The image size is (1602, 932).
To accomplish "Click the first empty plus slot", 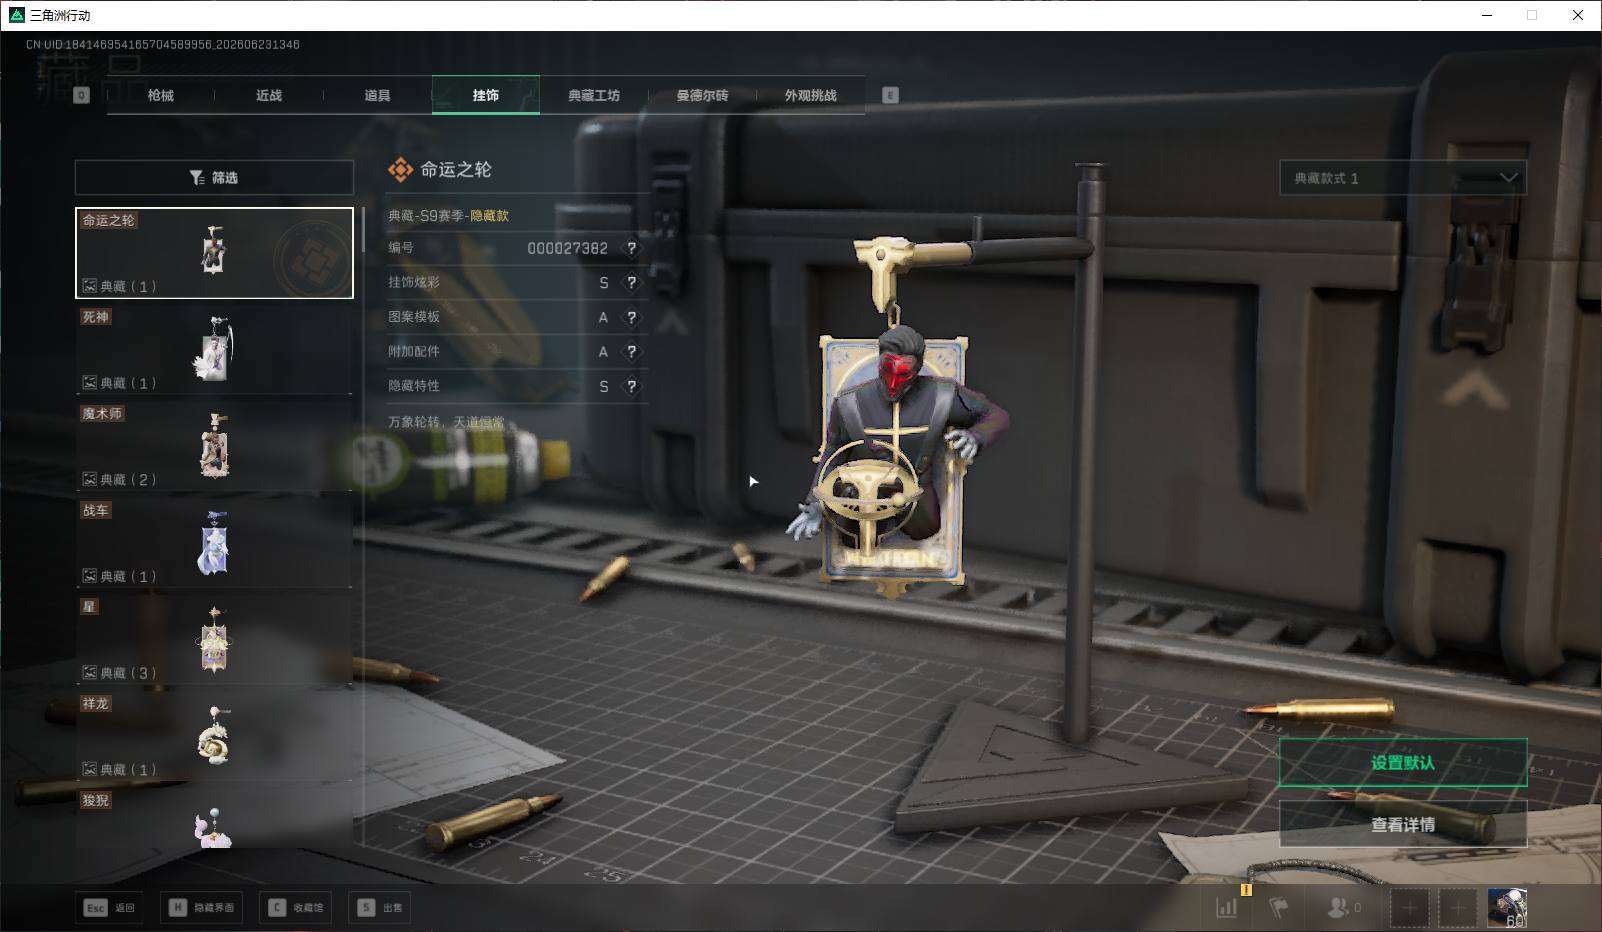I will (1409, 908).
